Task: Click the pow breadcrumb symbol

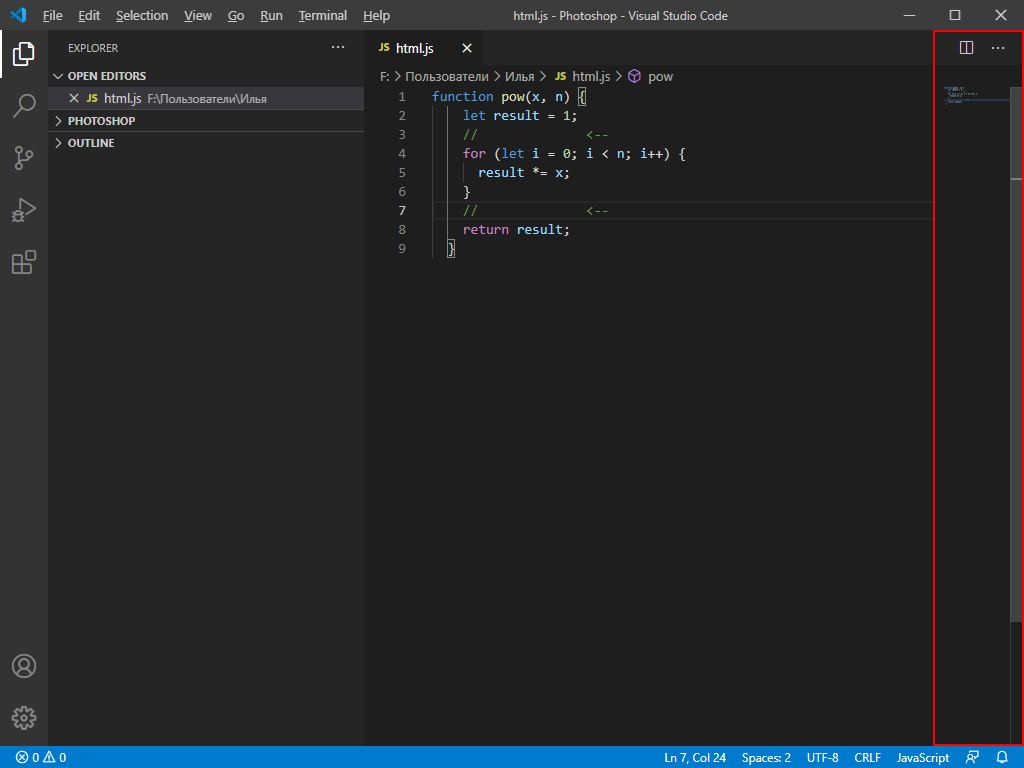Action: coord(661,75)
